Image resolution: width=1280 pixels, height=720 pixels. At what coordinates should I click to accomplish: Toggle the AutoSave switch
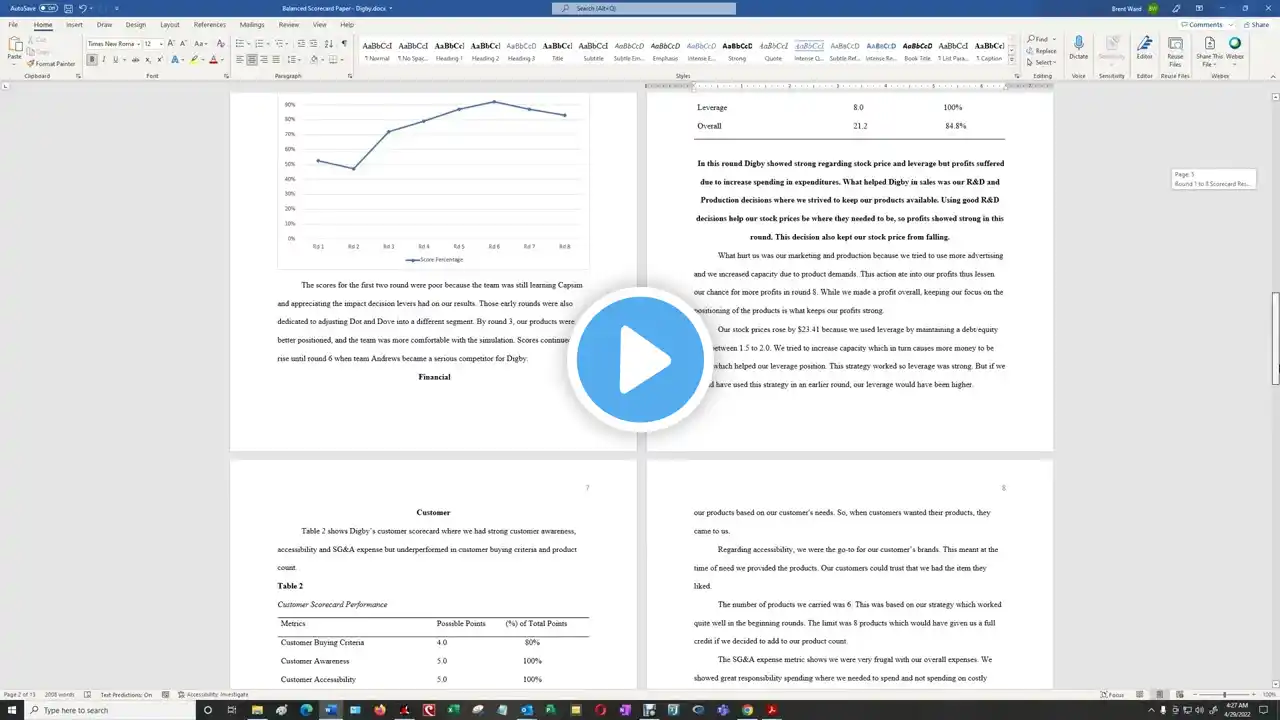tap(48, 8)
